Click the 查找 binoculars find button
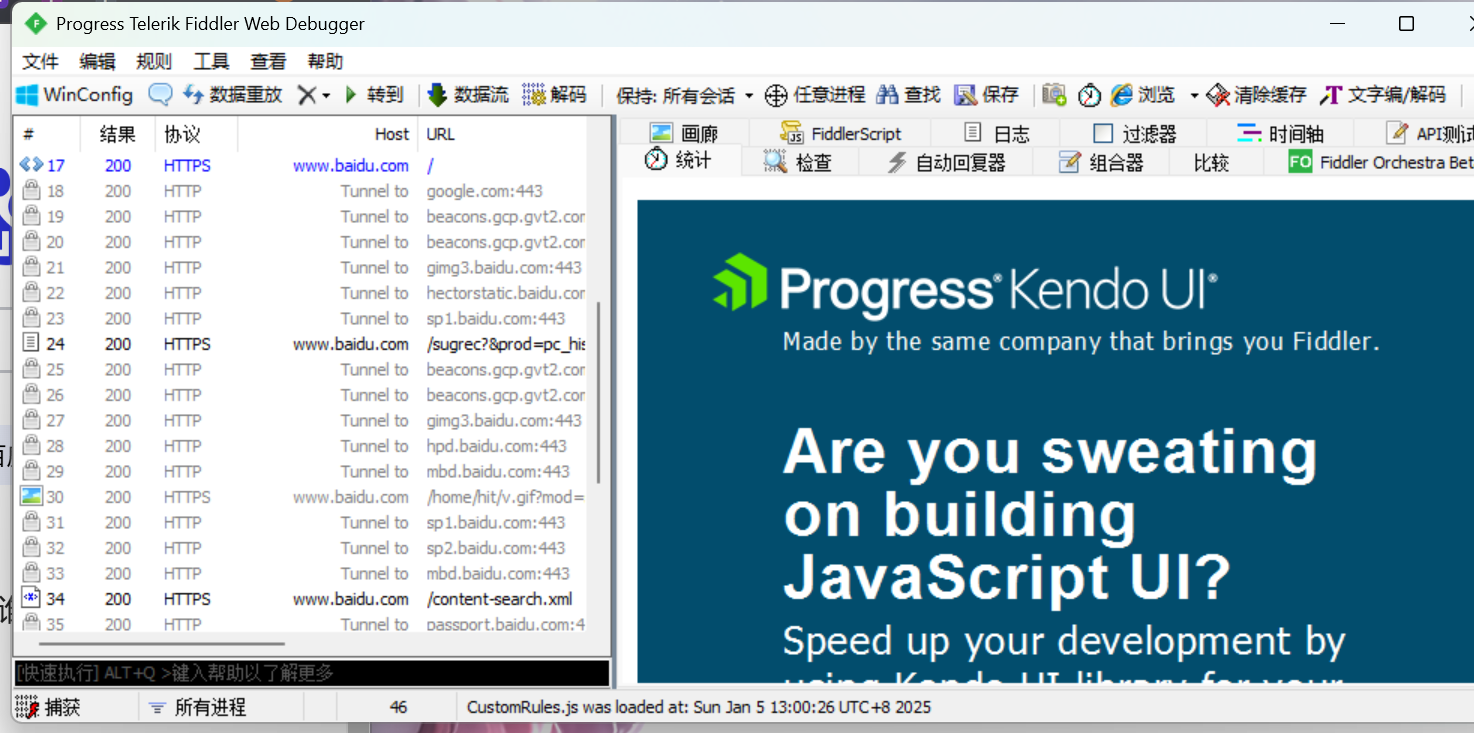The width and height of the screenshot is (1474, 733). point(908,95)
